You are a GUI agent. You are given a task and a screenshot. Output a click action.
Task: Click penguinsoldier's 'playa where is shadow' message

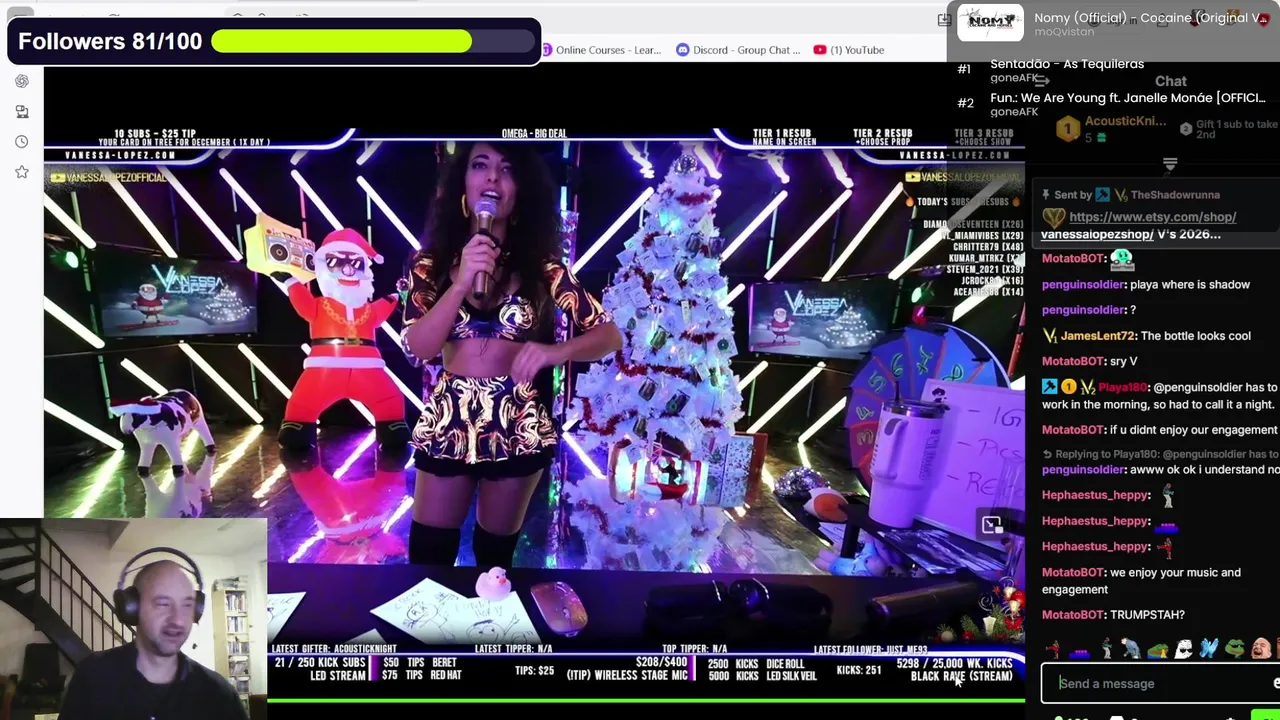click(x=1146, y=284)
